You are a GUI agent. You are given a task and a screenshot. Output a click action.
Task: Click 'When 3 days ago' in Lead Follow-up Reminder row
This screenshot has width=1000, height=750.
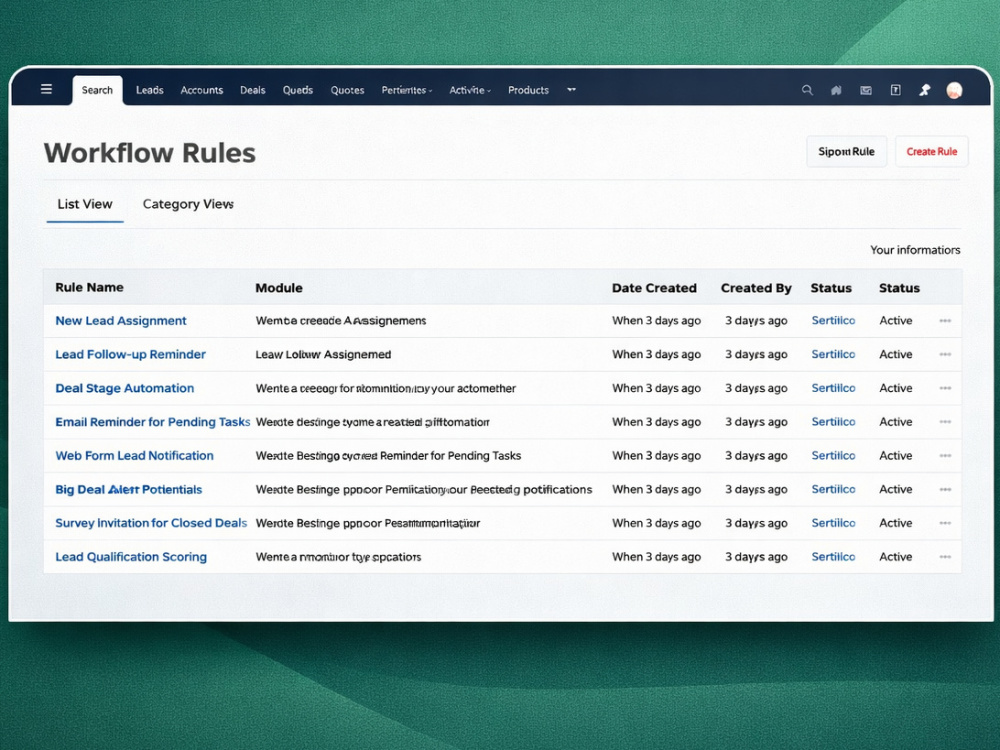(656, 355)
